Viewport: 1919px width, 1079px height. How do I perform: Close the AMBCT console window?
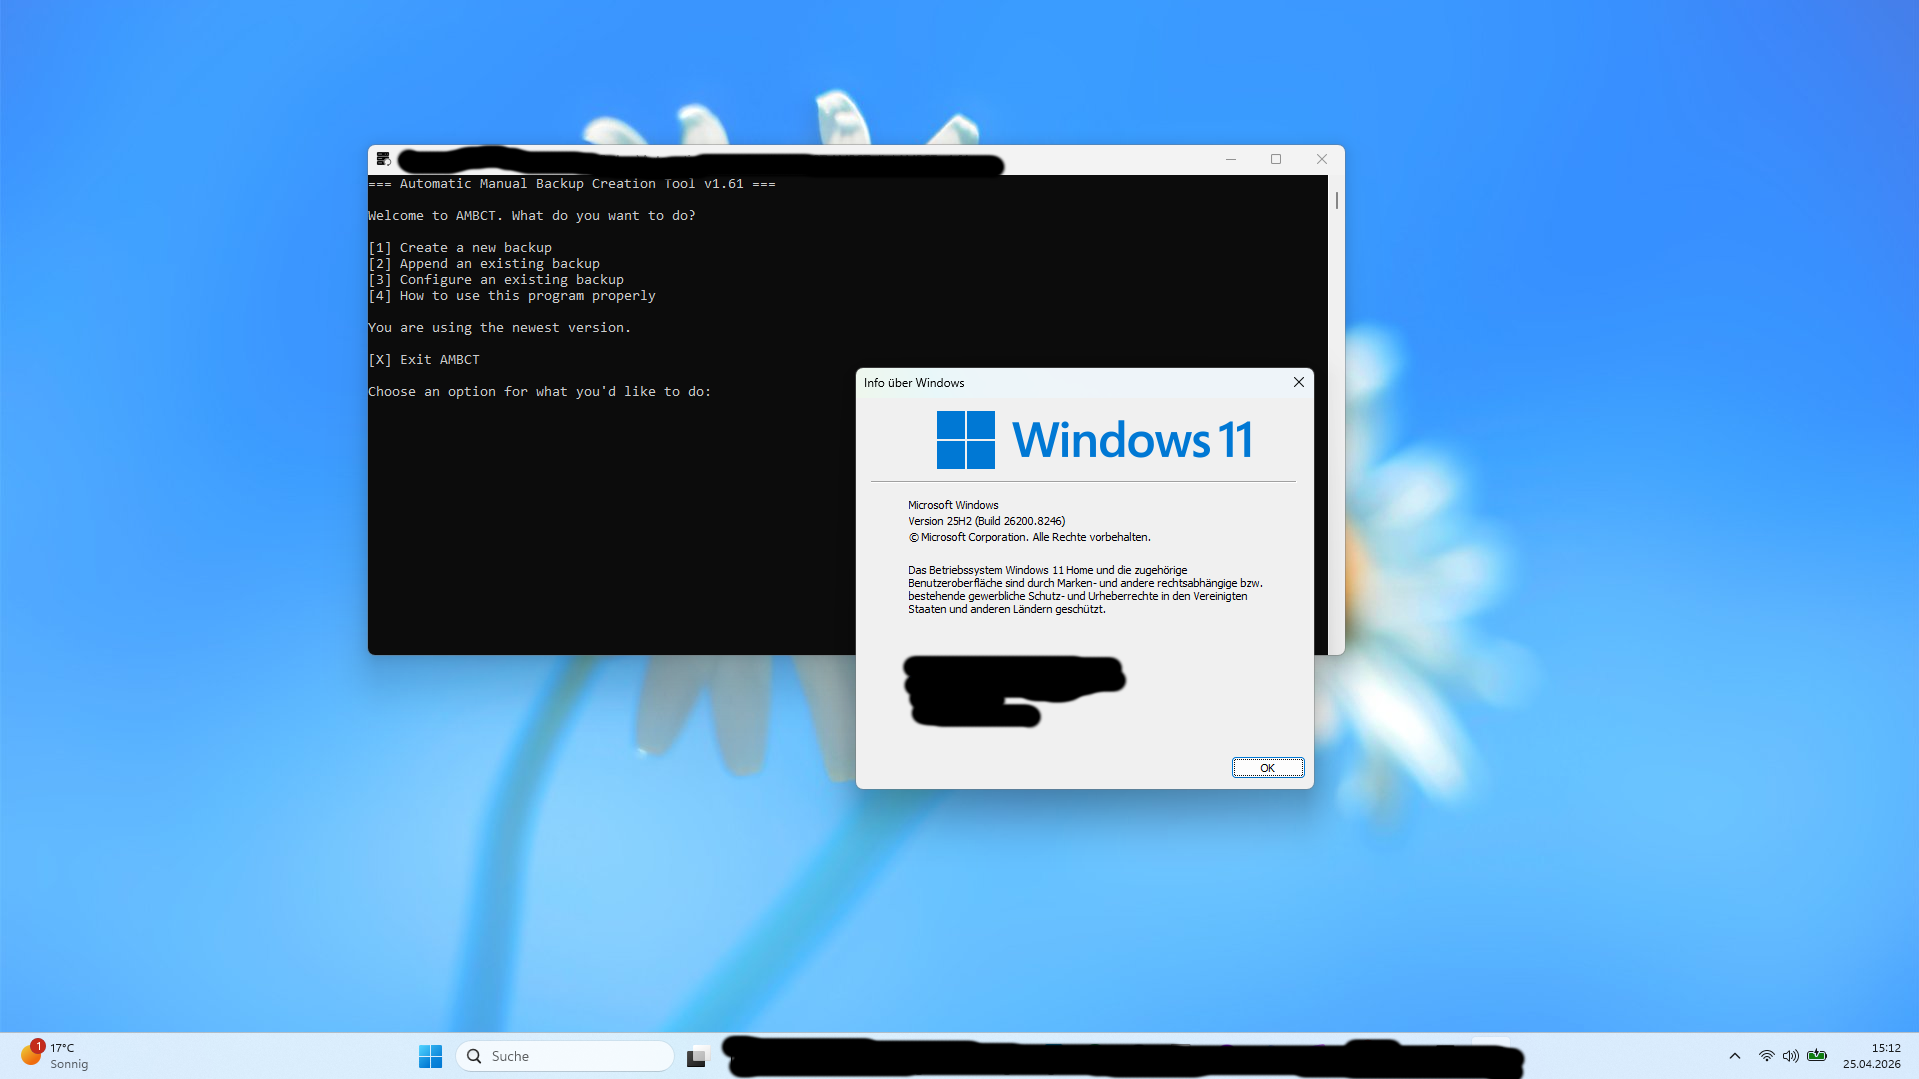coord(1321,159)
